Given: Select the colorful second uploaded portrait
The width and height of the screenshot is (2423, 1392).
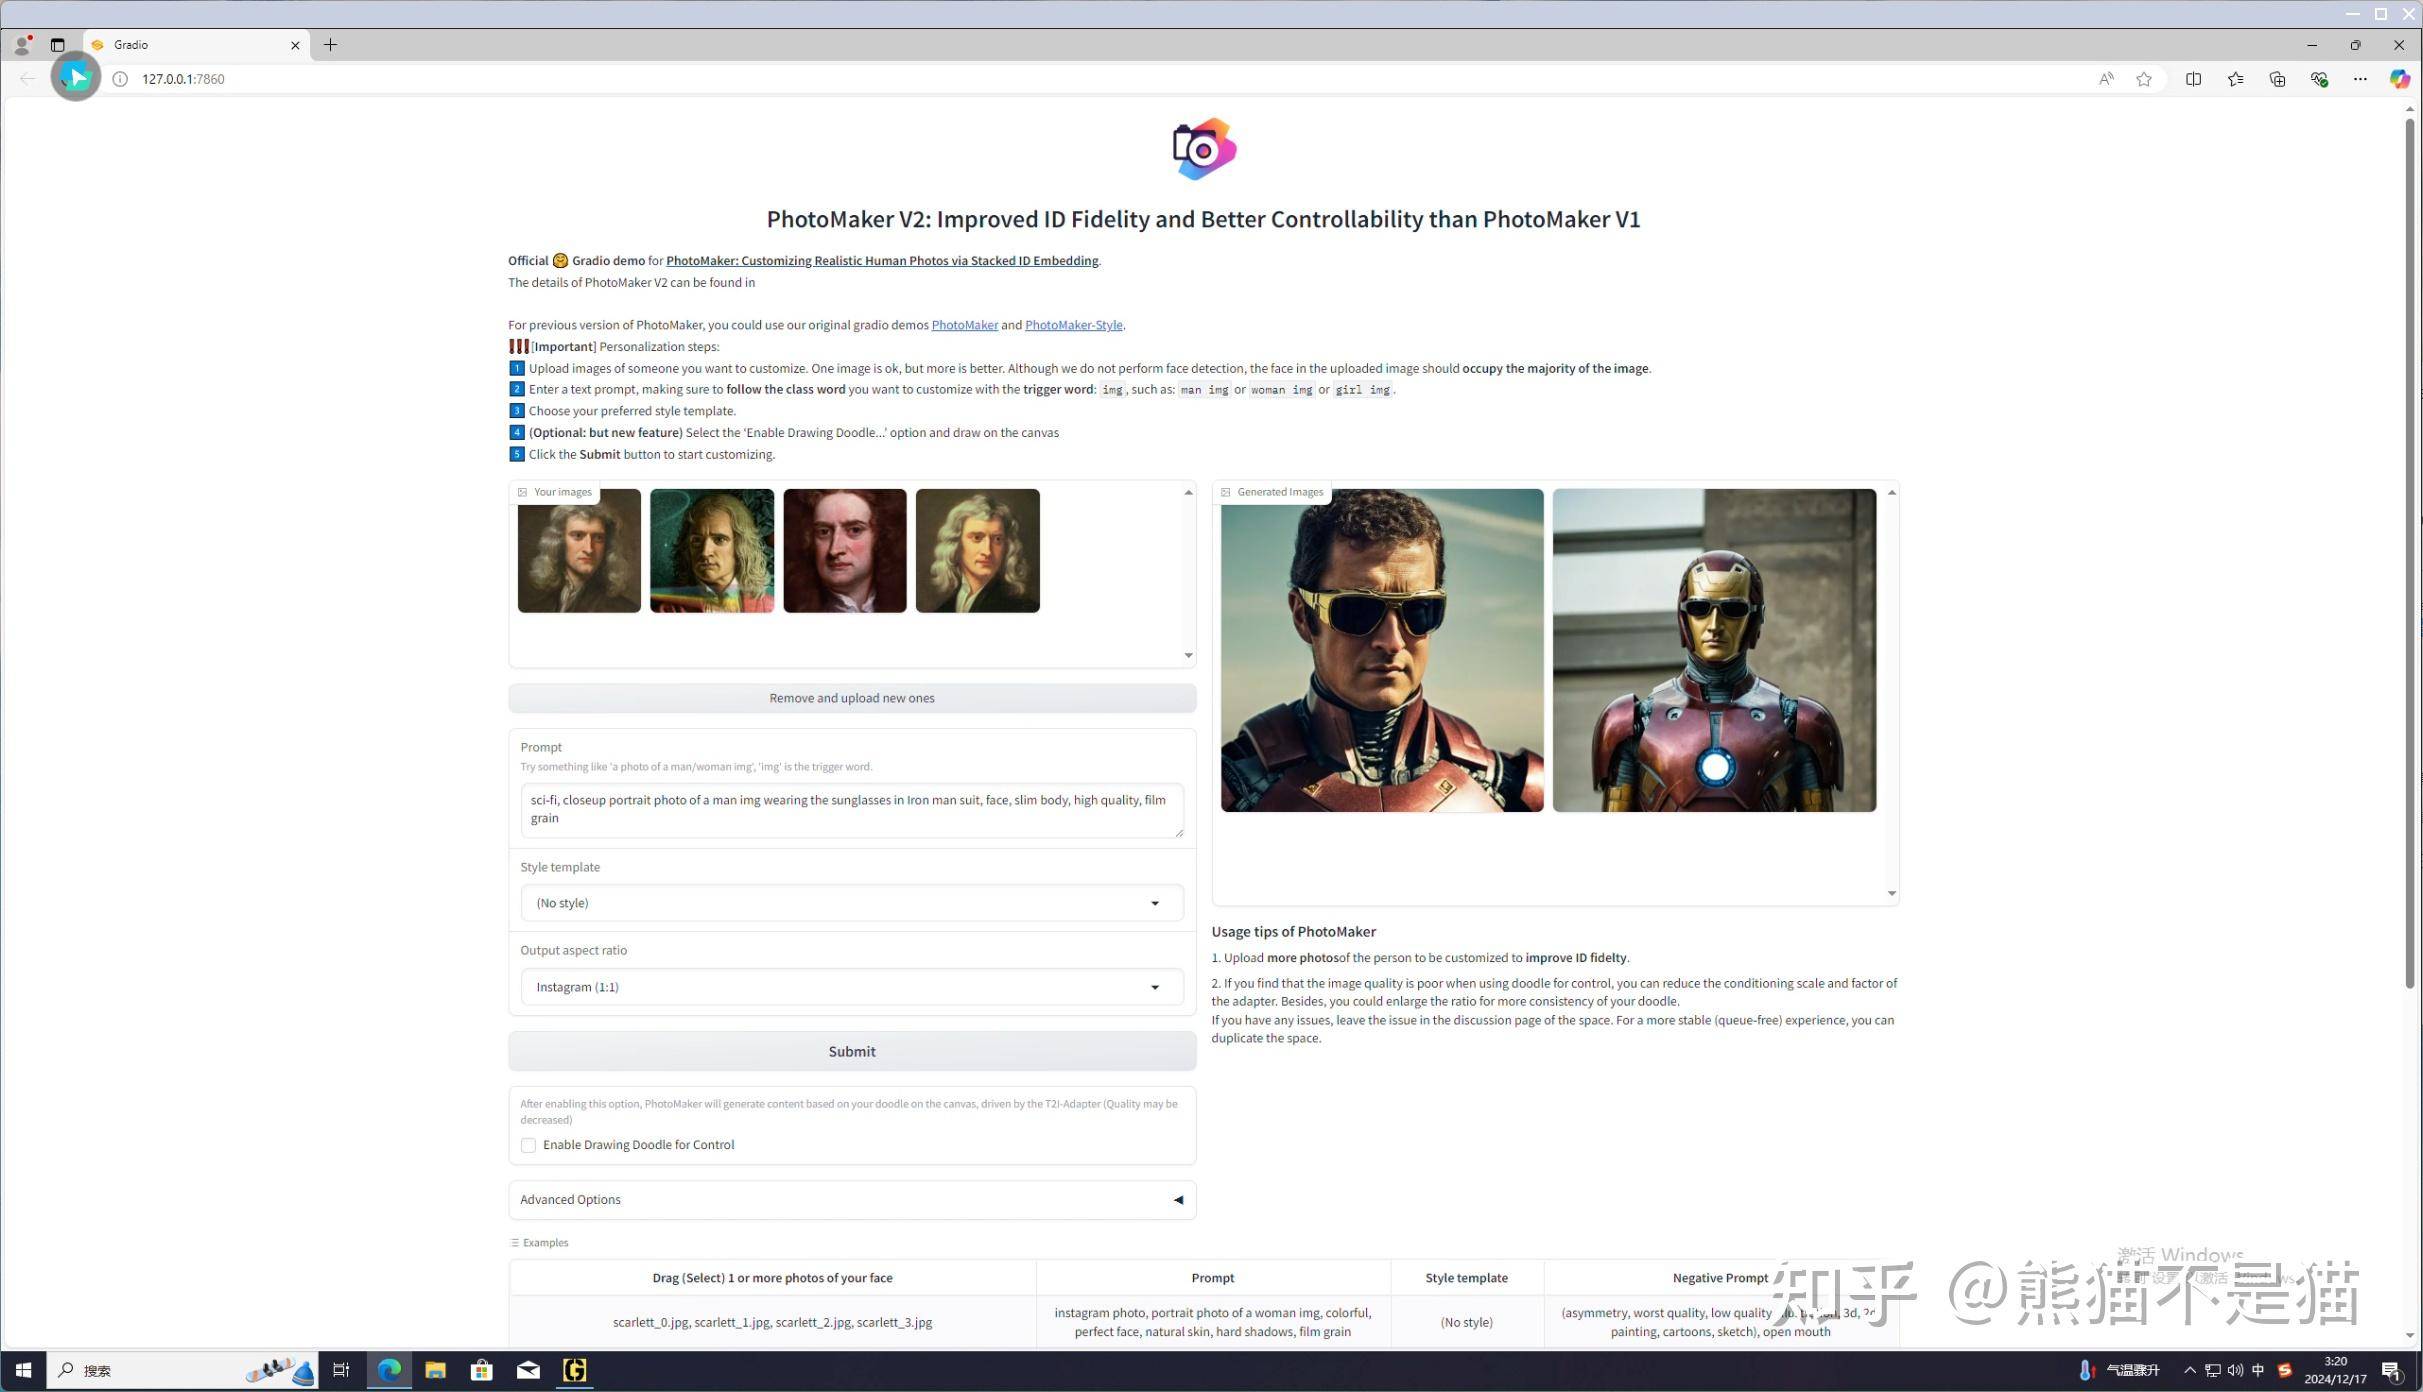Looking at the screenshot, I should click(x=712, y=551).
